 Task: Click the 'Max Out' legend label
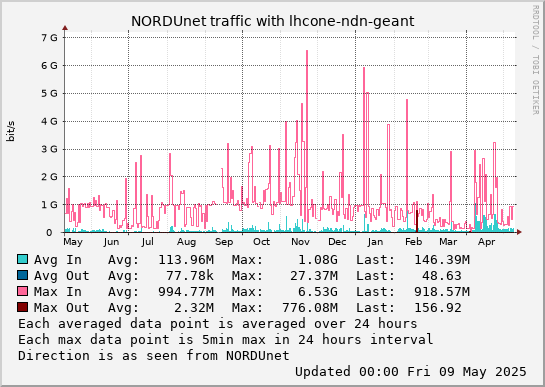pyautogui.click(x=62, y=307)
